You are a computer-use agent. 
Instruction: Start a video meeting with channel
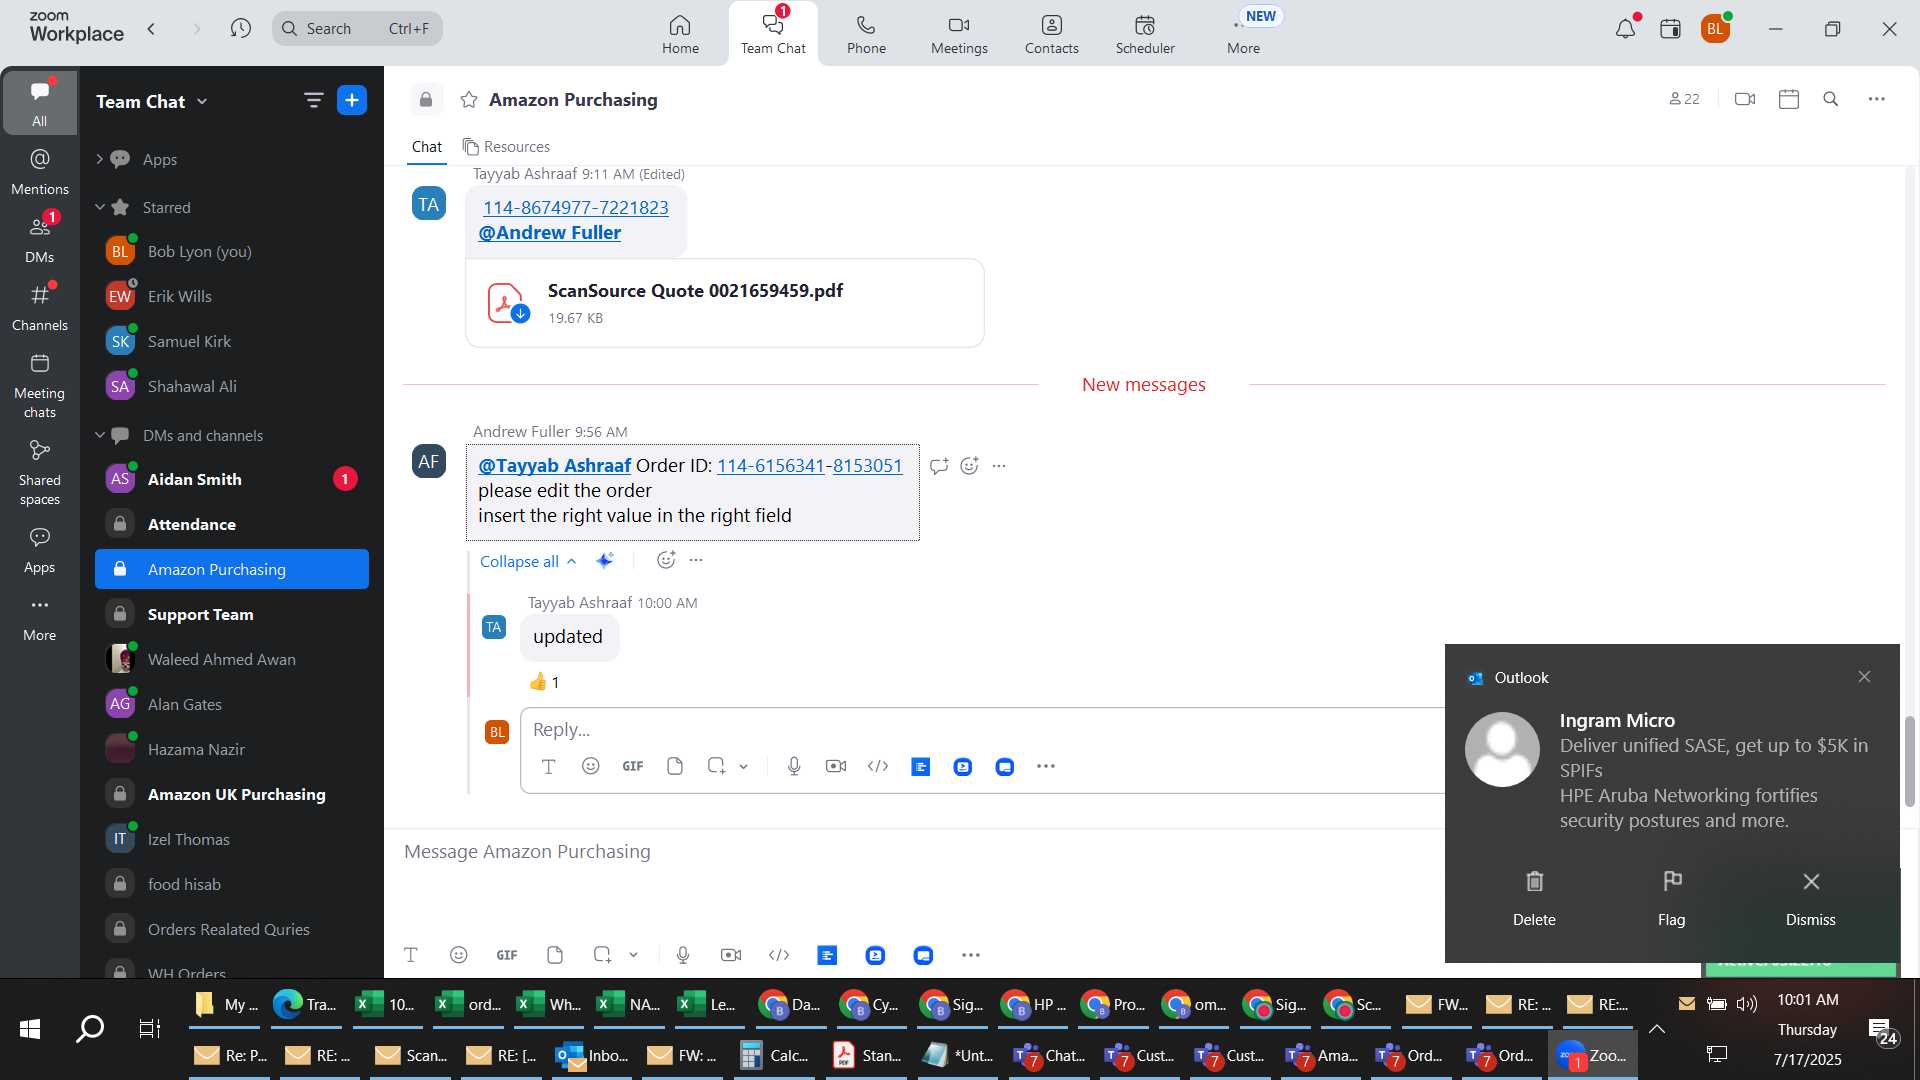[1745, 99]
